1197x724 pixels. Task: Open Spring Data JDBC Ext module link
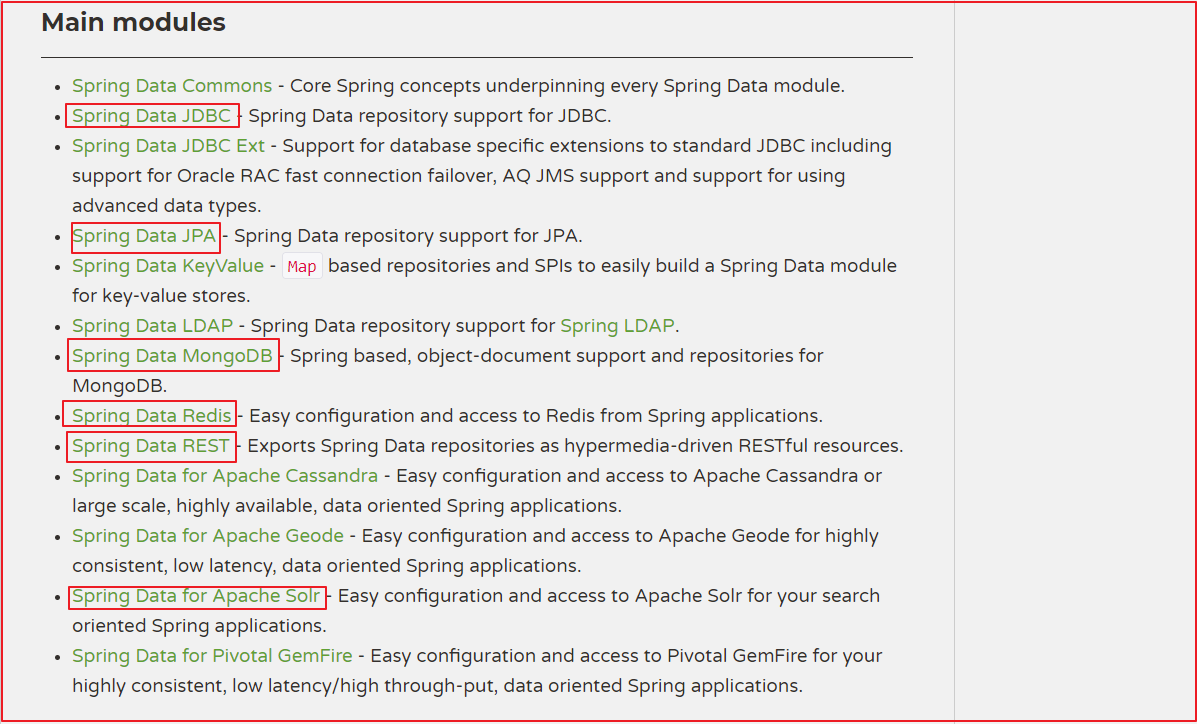(168, 146)
